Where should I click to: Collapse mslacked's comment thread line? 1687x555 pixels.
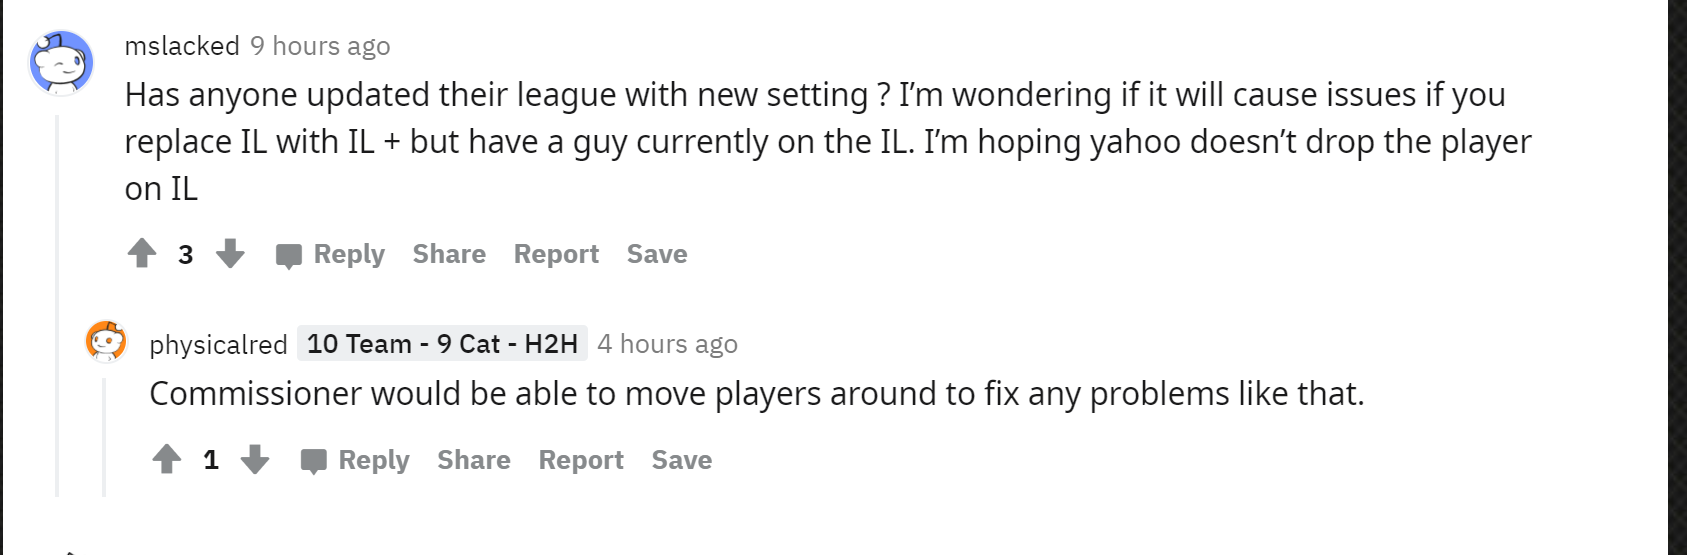pyautogui.click(x=57, y=300)
